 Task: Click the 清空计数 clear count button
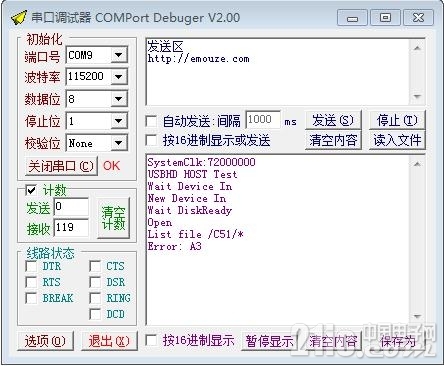(x=113, y=218)
